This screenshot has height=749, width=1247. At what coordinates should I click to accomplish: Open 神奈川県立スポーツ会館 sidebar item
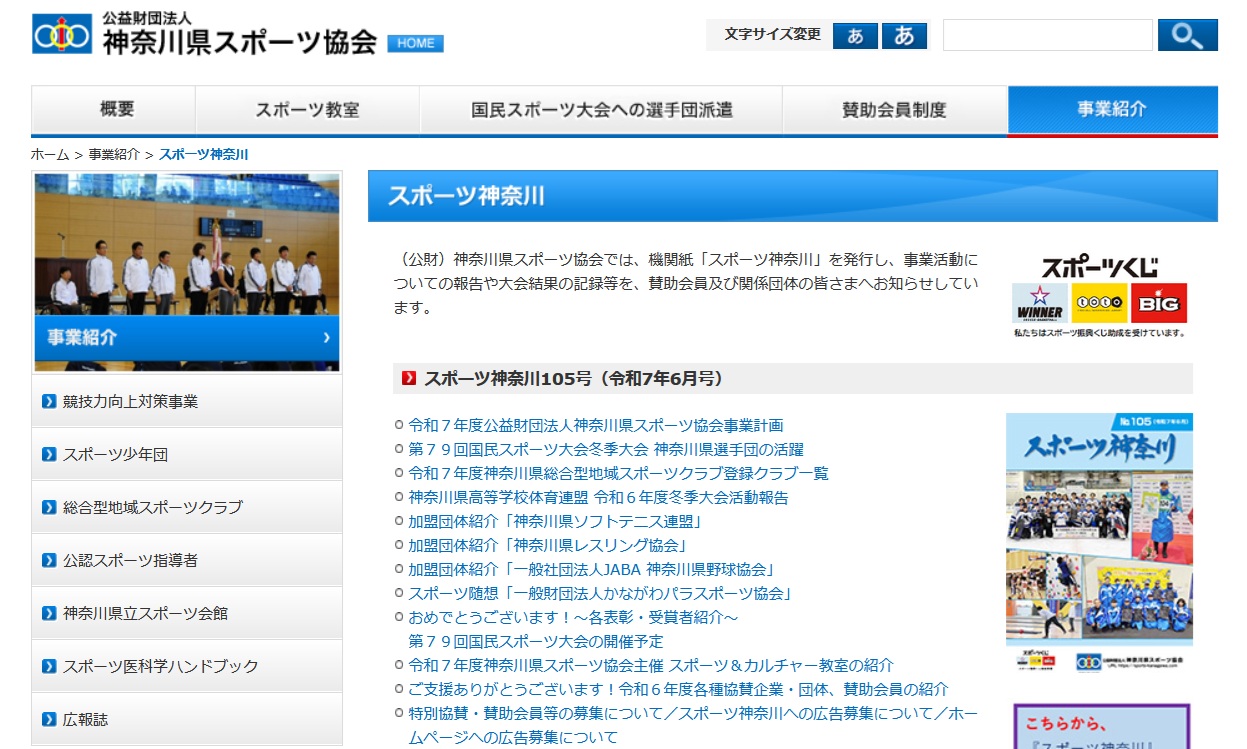[145, 613]
